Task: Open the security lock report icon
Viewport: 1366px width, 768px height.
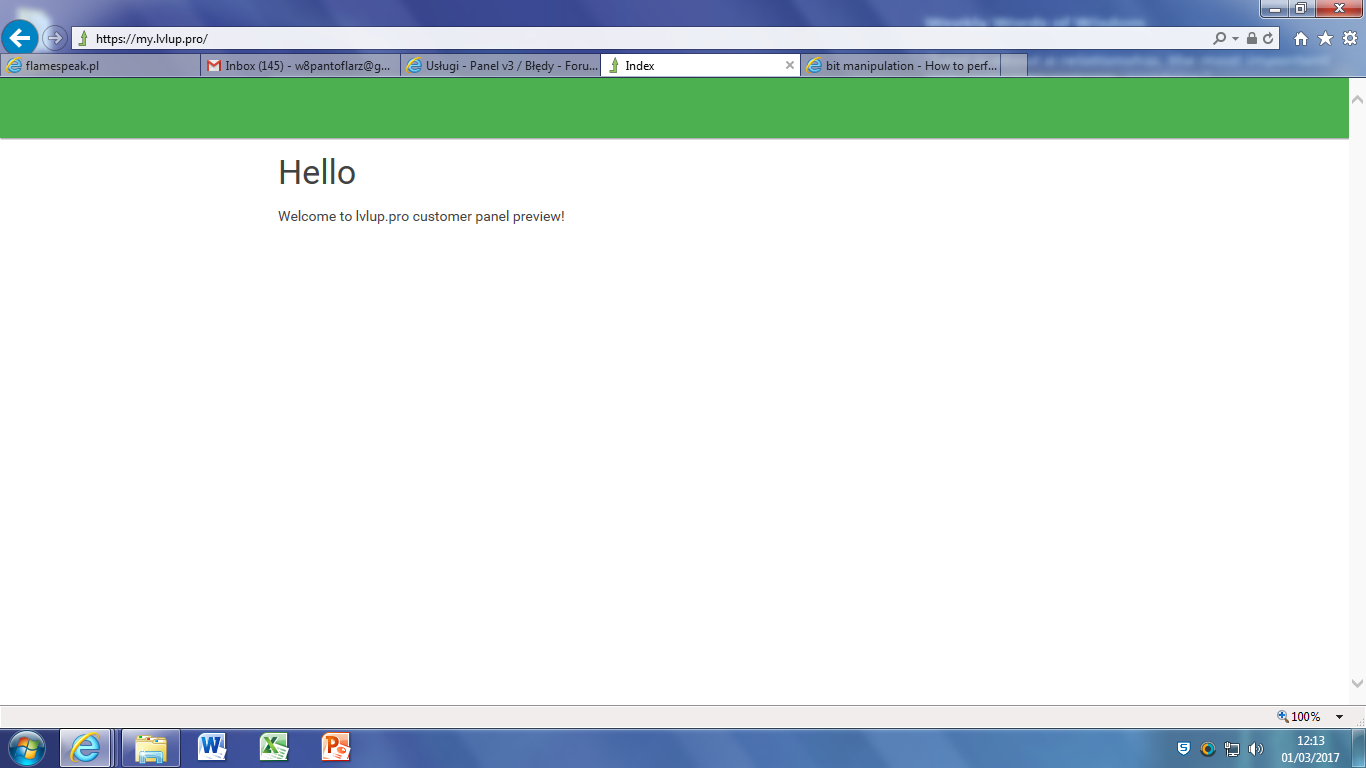Action: click(1252, 39)
